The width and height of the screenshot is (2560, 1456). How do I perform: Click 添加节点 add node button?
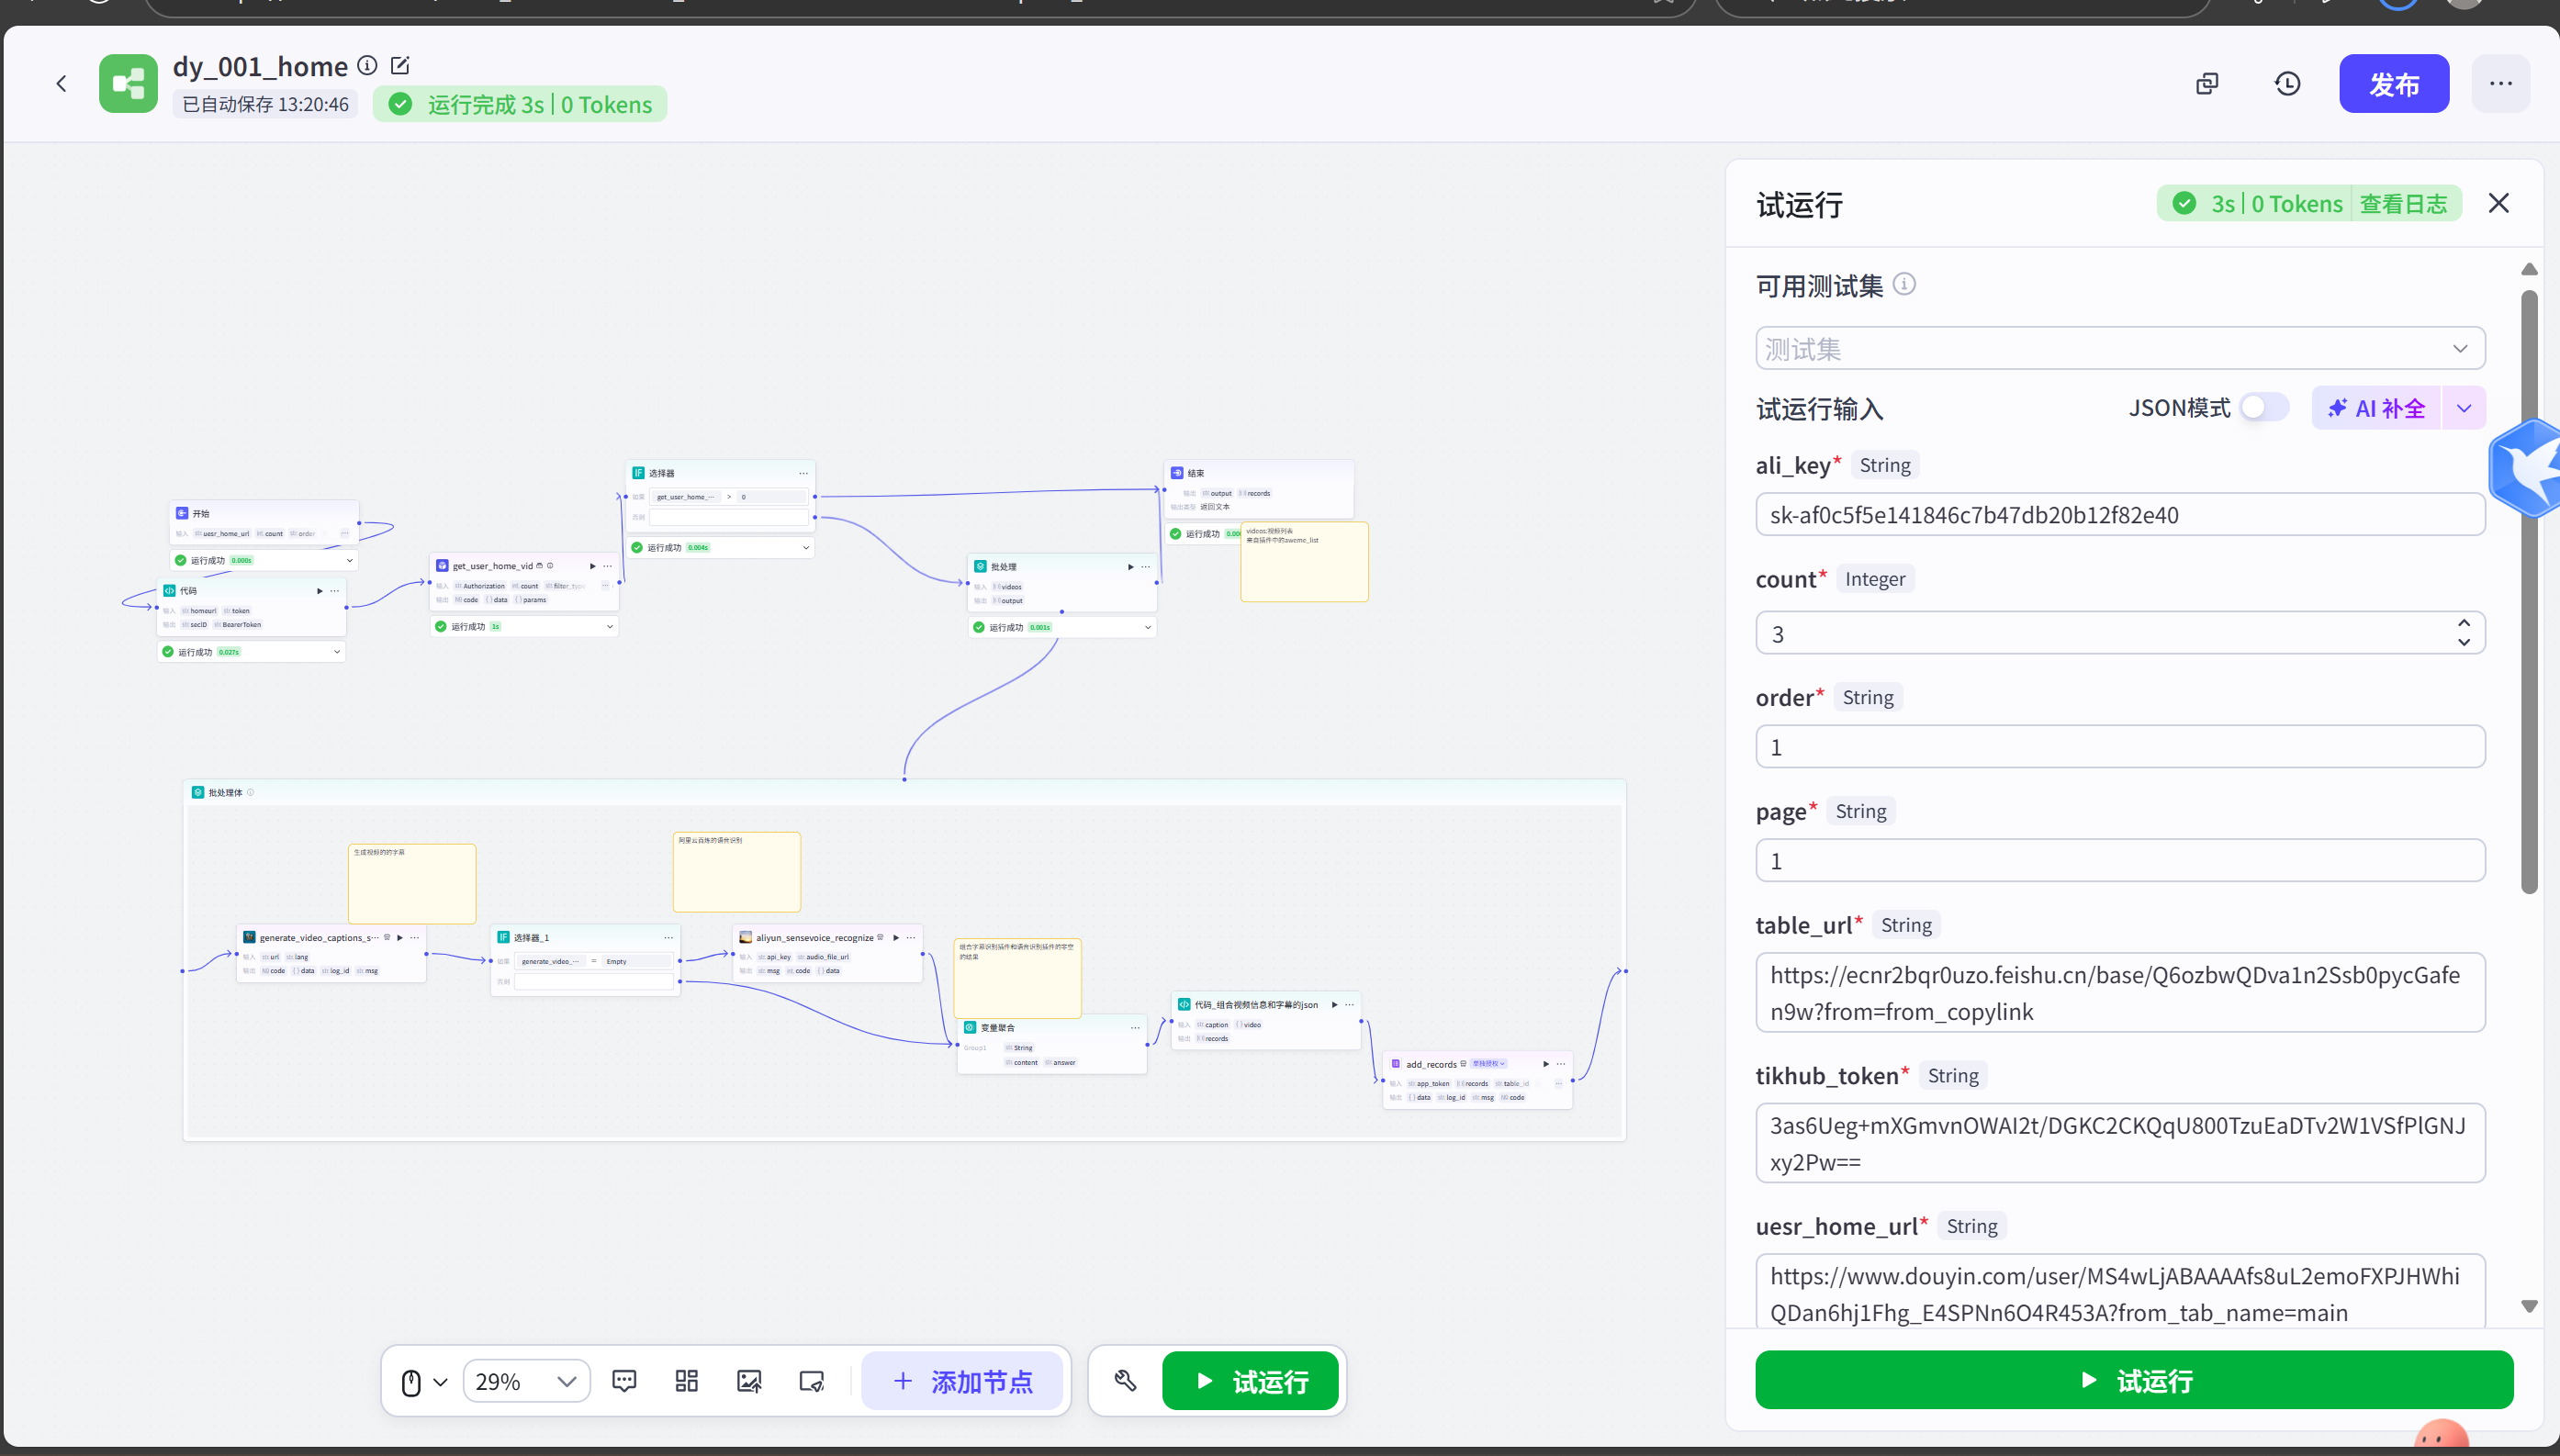pos(962,1381)
